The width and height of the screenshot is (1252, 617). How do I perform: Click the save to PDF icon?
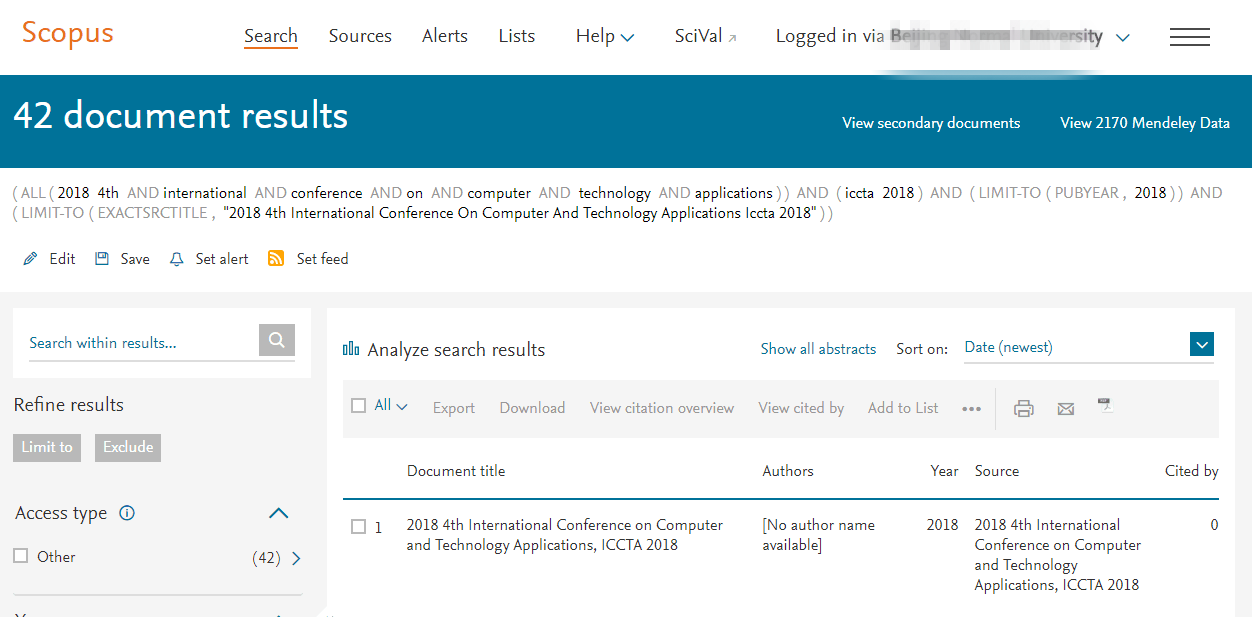pyautogui.click(x=1105, y=406)
